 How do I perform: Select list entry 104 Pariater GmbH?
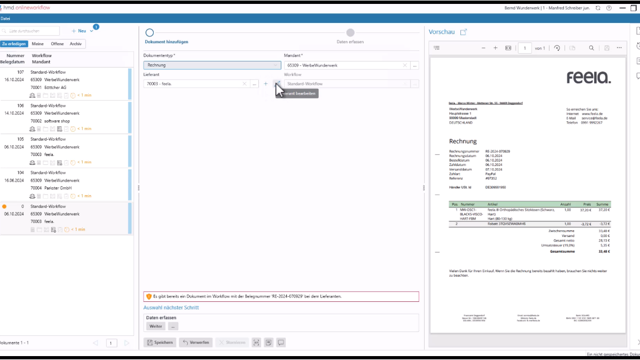click(65, 184)
